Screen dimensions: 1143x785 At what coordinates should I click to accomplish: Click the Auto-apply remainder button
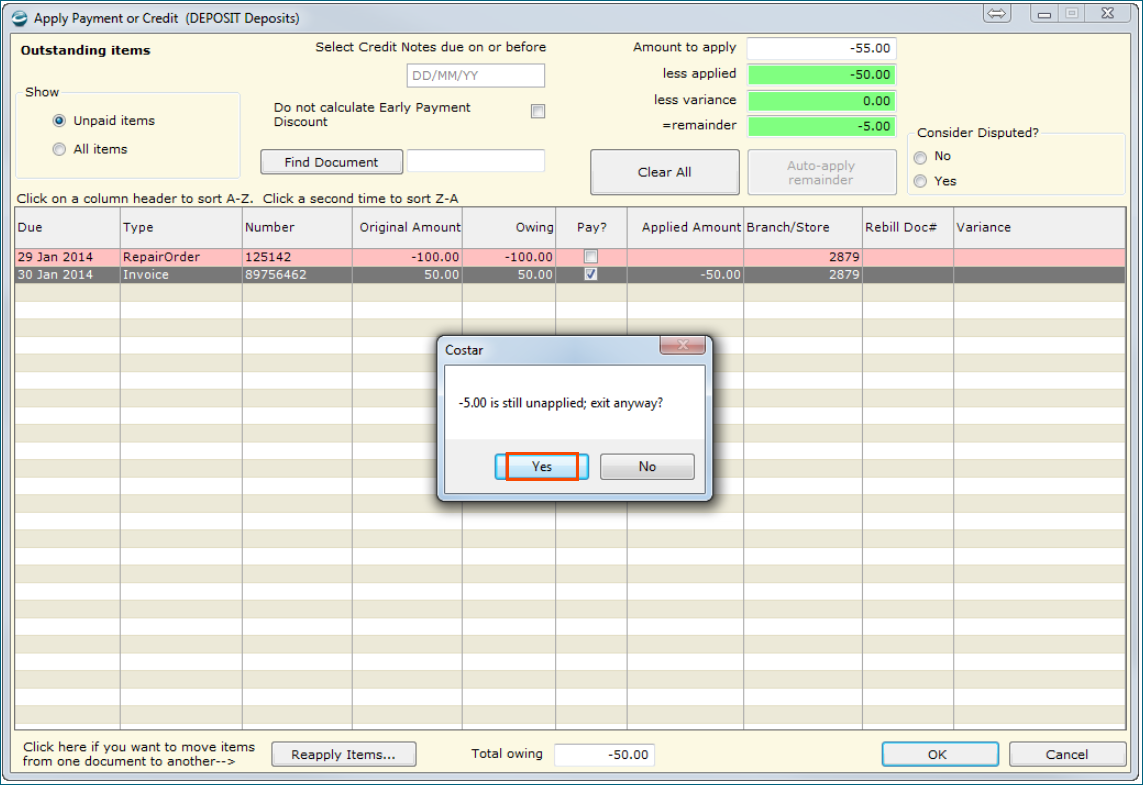click(822, 172)
